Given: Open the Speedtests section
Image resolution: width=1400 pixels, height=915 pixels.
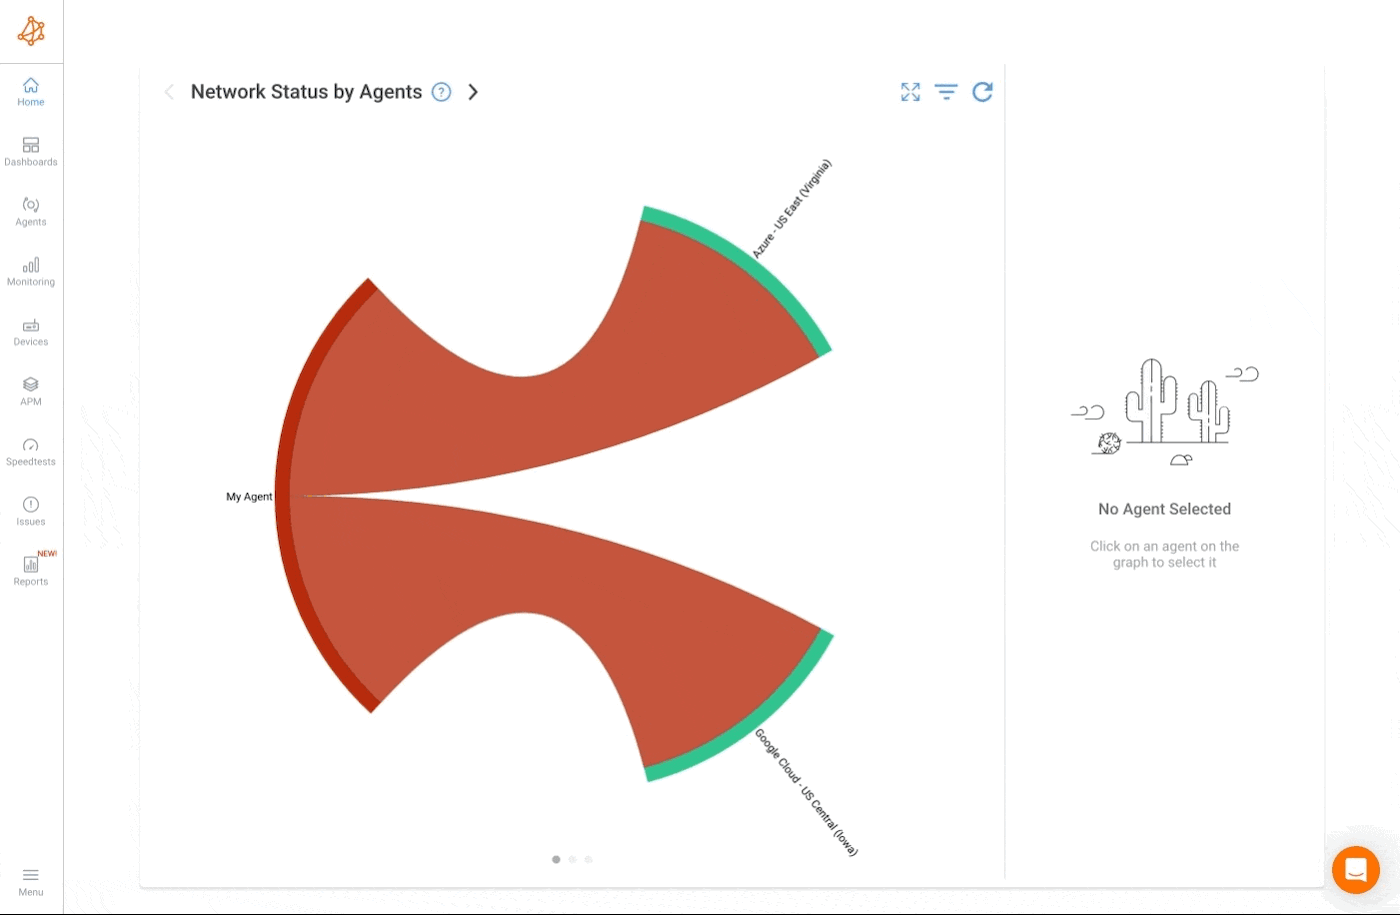Looking at the screenshot, I should pyautogui.click(x=30, y=450).
